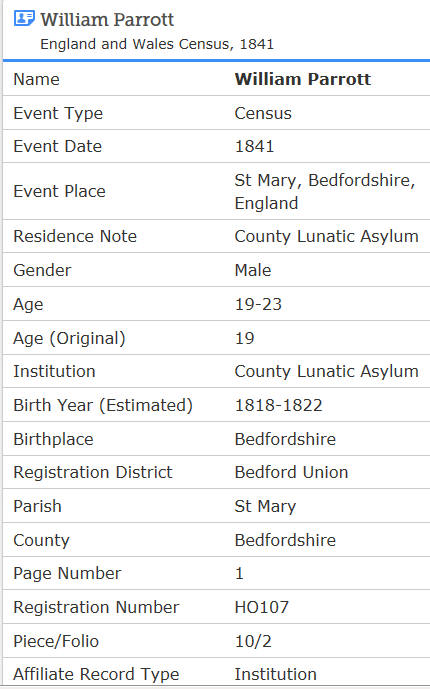Select the Age (Original) value 19

pos(245,338)
